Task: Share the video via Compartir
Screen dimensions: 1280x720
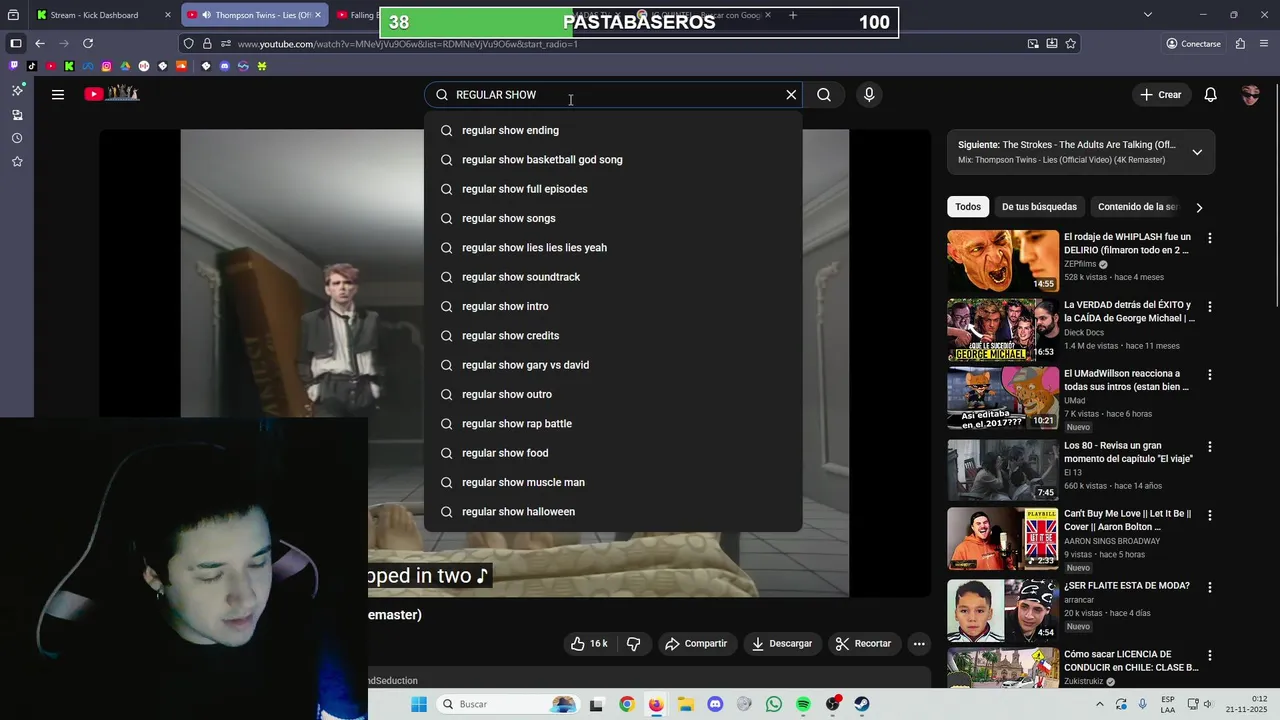Action: coord(696,643)
